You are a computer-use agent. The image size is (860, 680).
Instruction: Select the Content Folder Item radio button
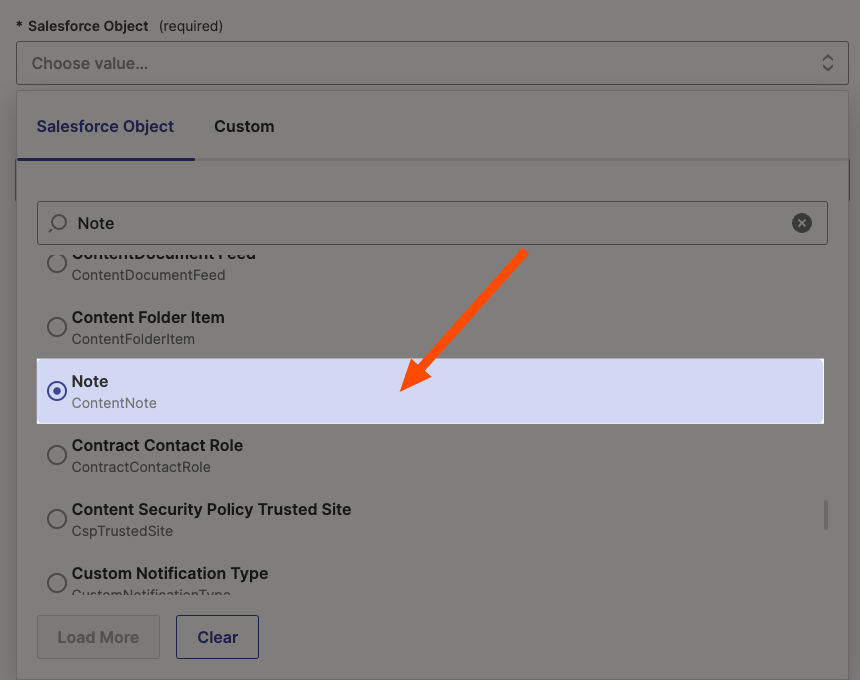56,327
